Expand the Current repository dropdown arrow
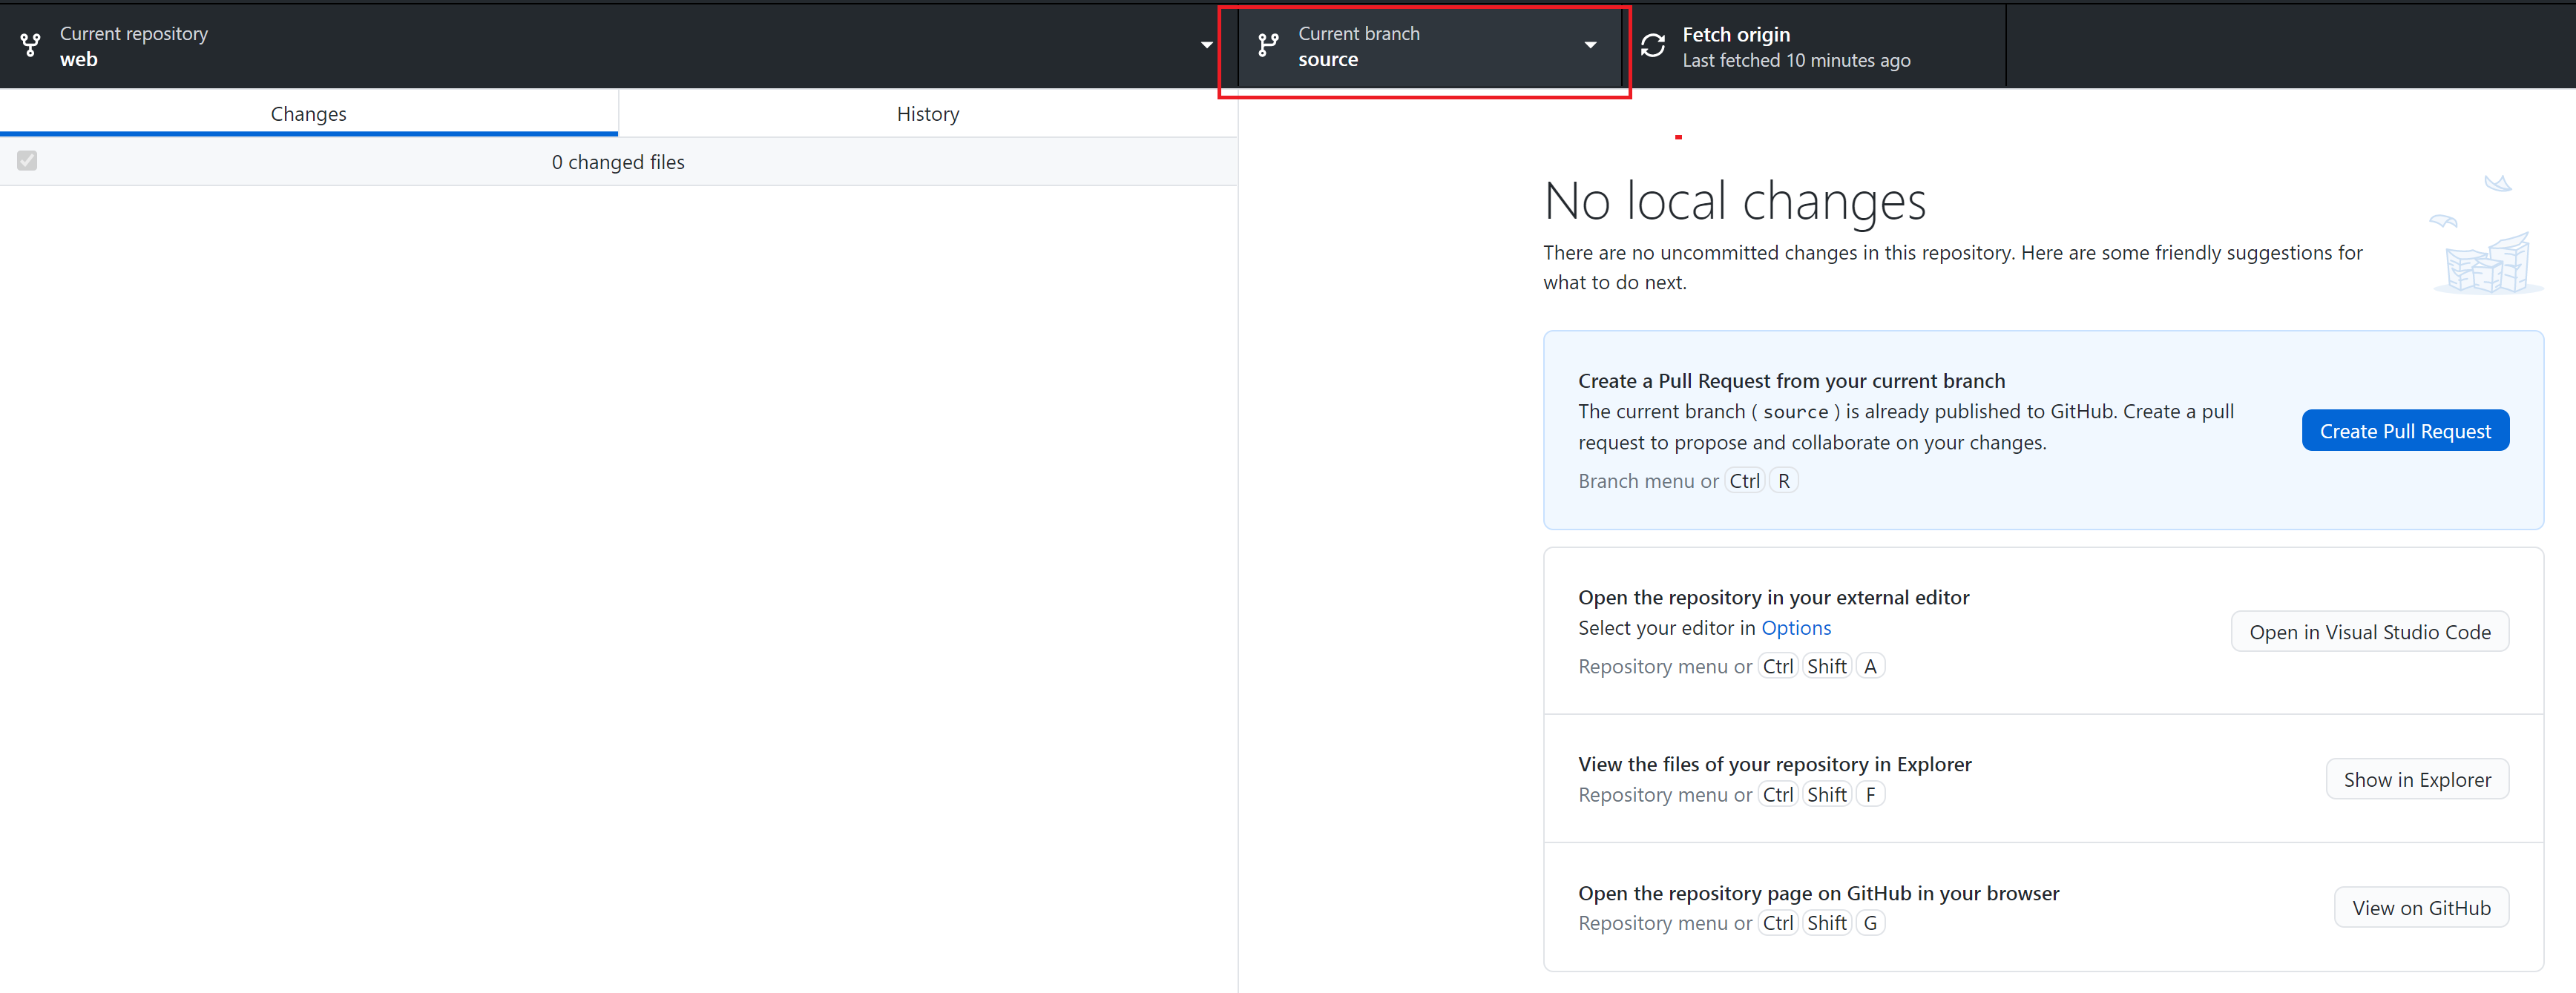Viewport: 2576px width, 993px height. tap(1207, 45)
